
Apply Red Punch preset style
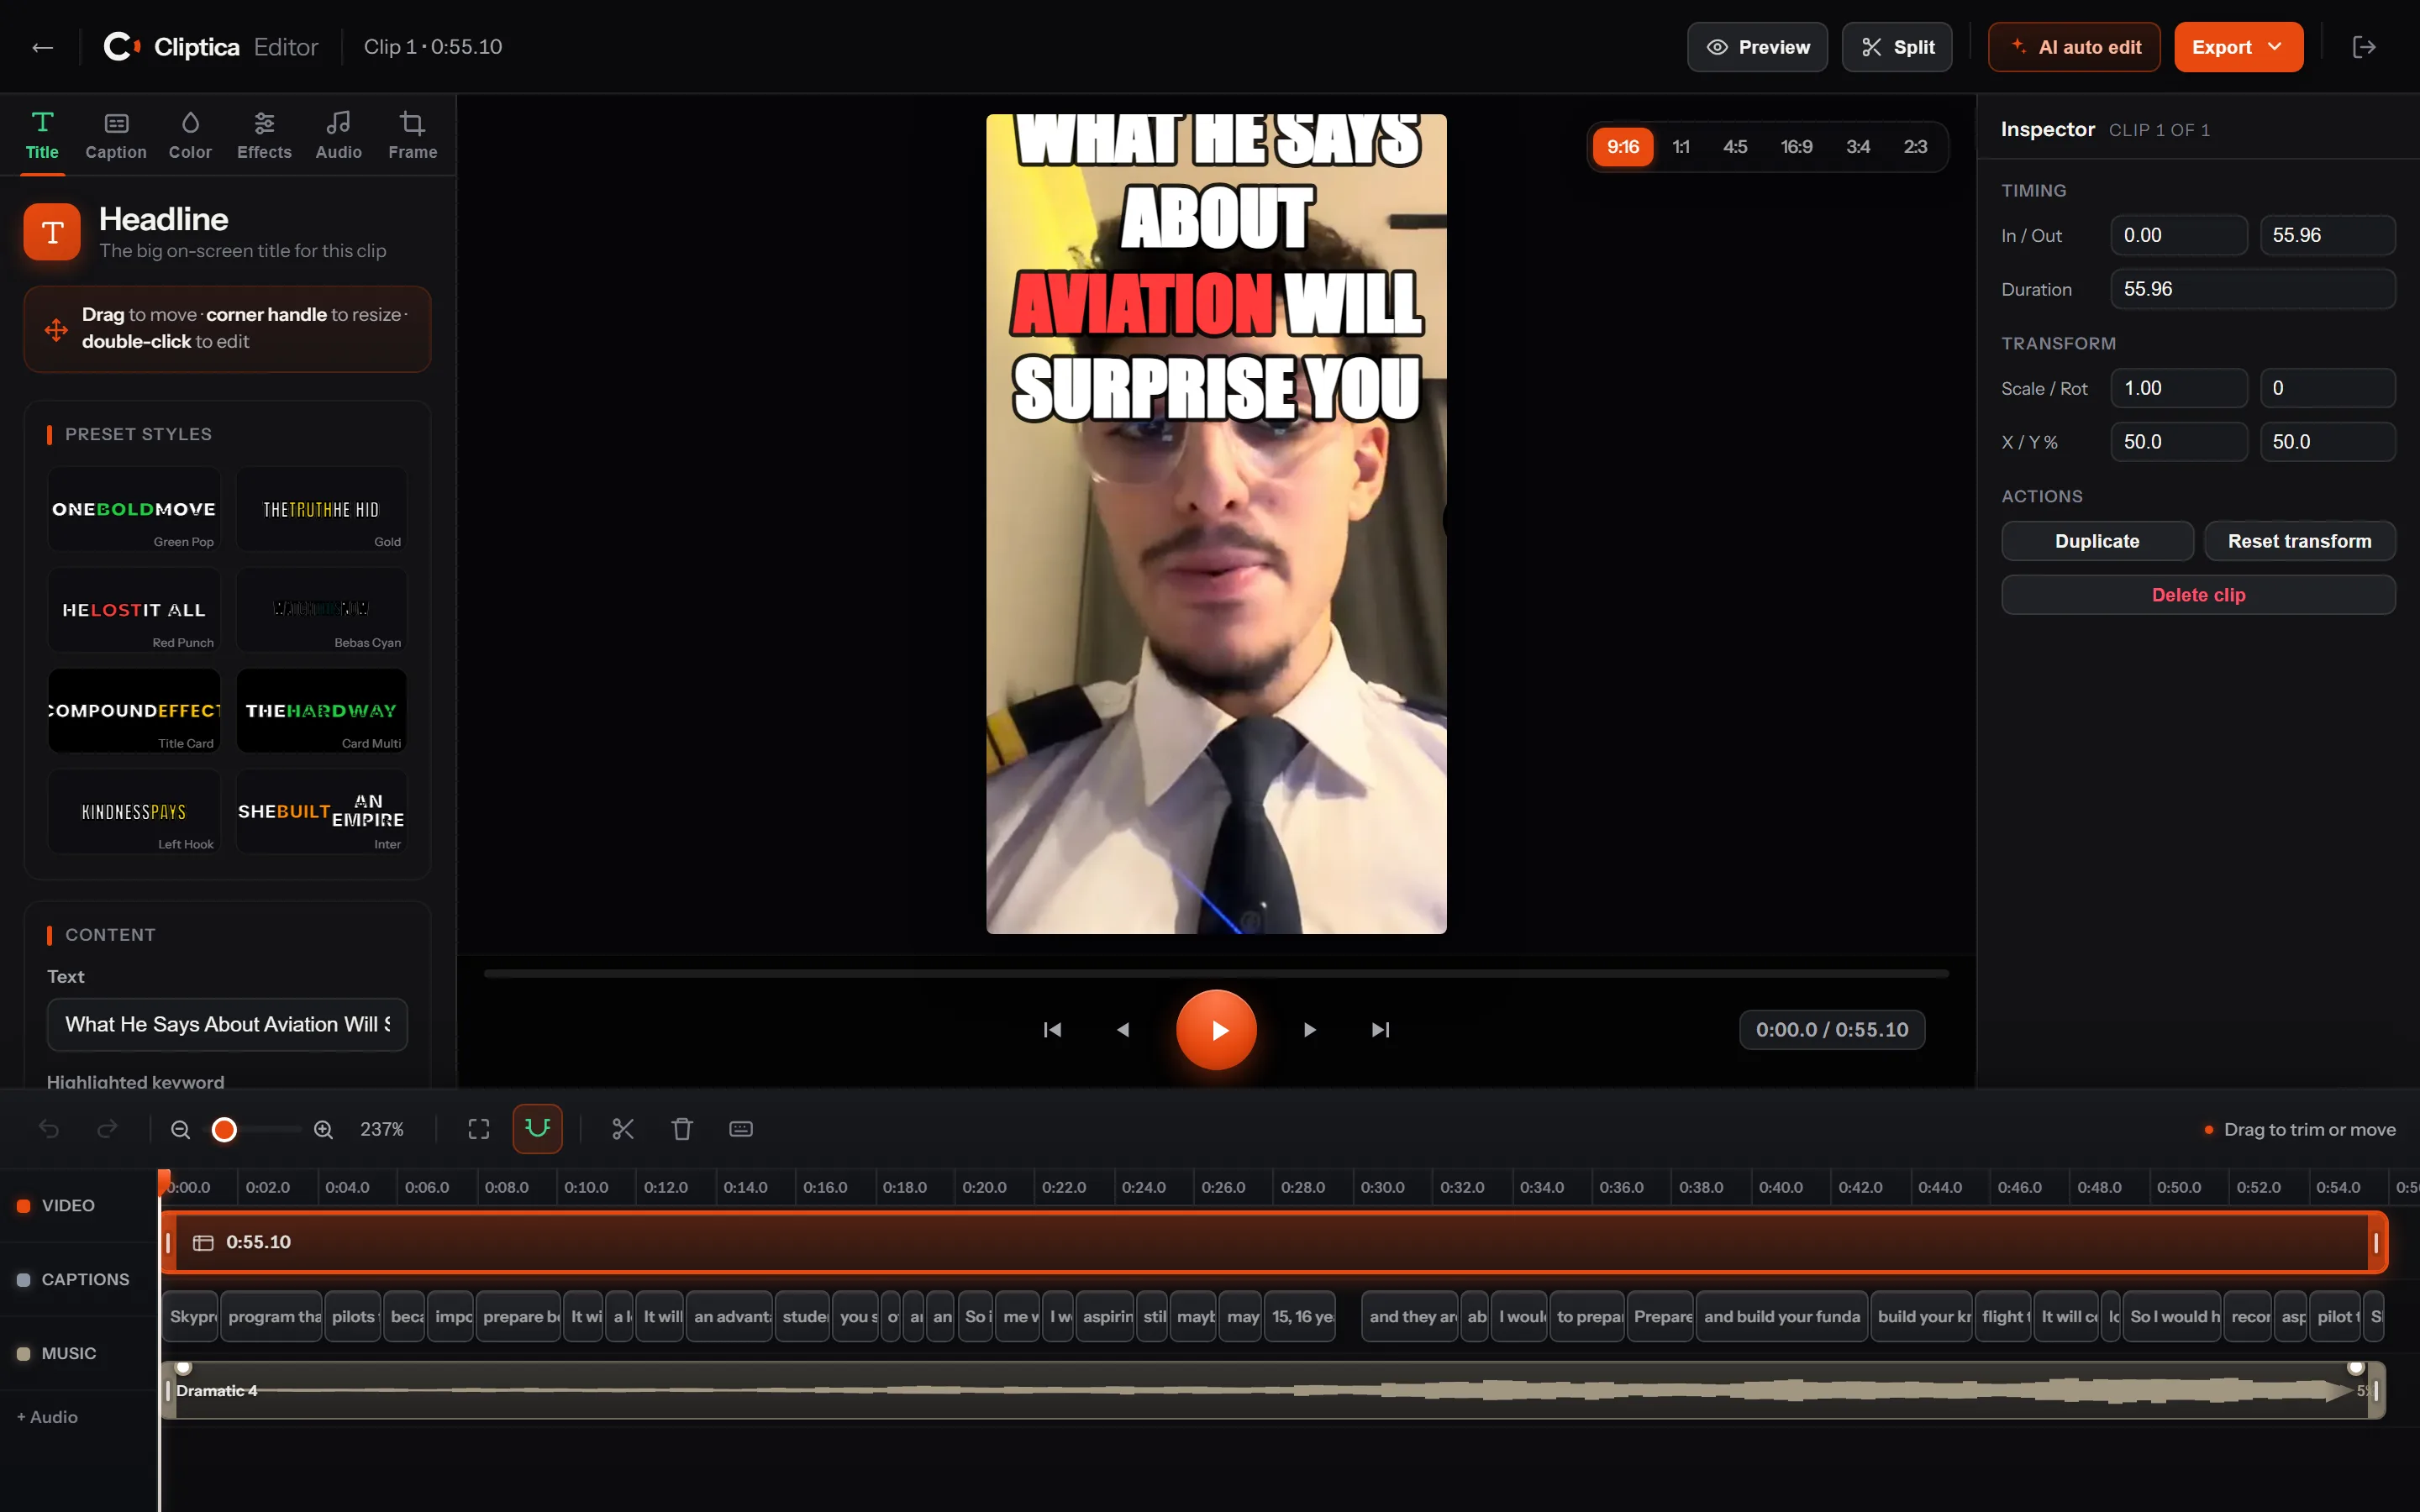pos(134,610)
